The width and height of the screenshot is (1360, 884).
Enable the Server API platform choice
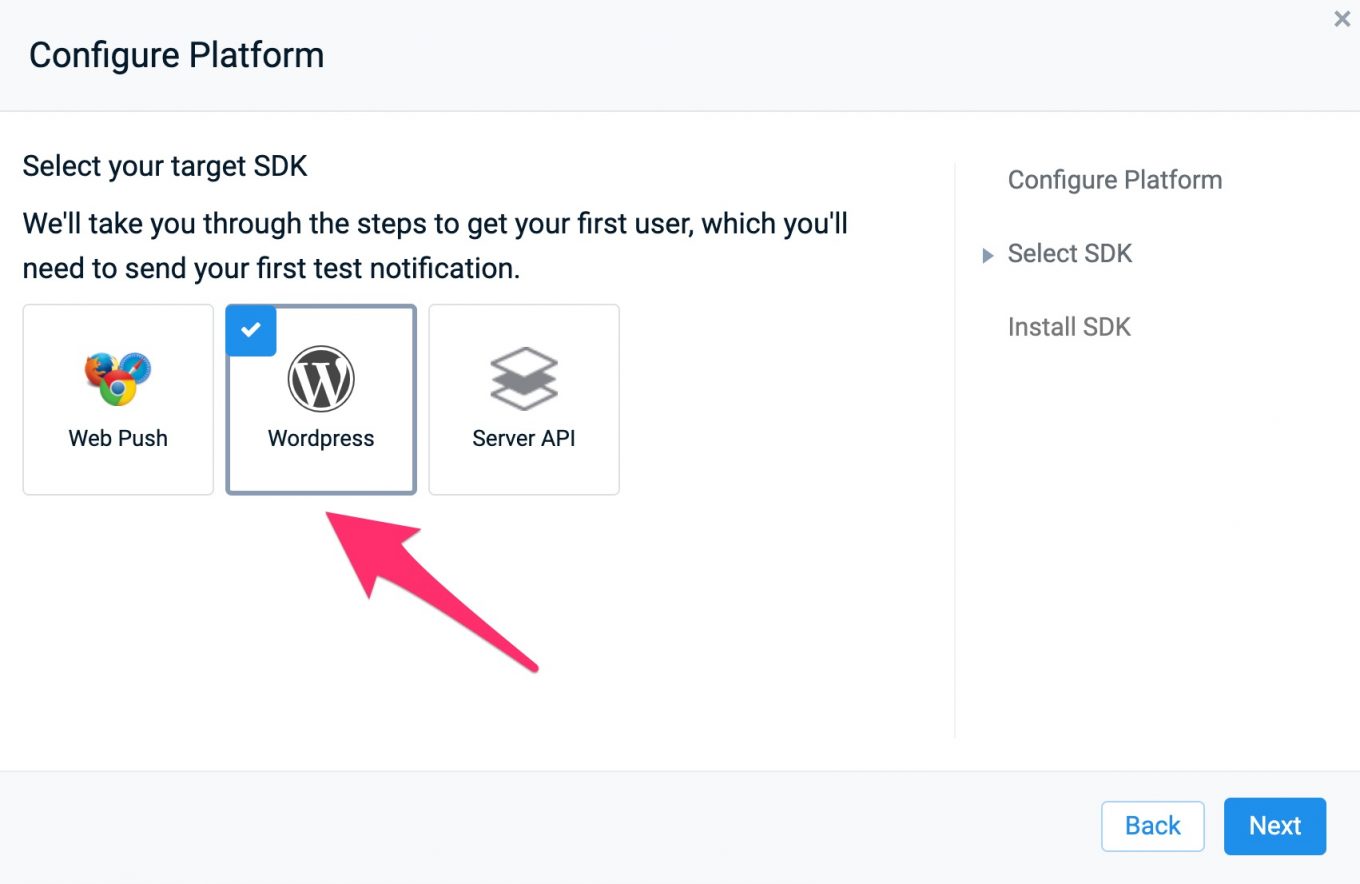[523, 399]
